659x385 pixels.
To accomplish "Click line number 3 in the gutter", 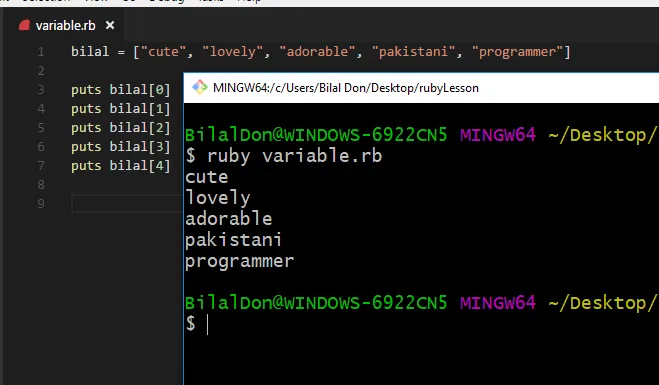I will (x=41, y=90).
